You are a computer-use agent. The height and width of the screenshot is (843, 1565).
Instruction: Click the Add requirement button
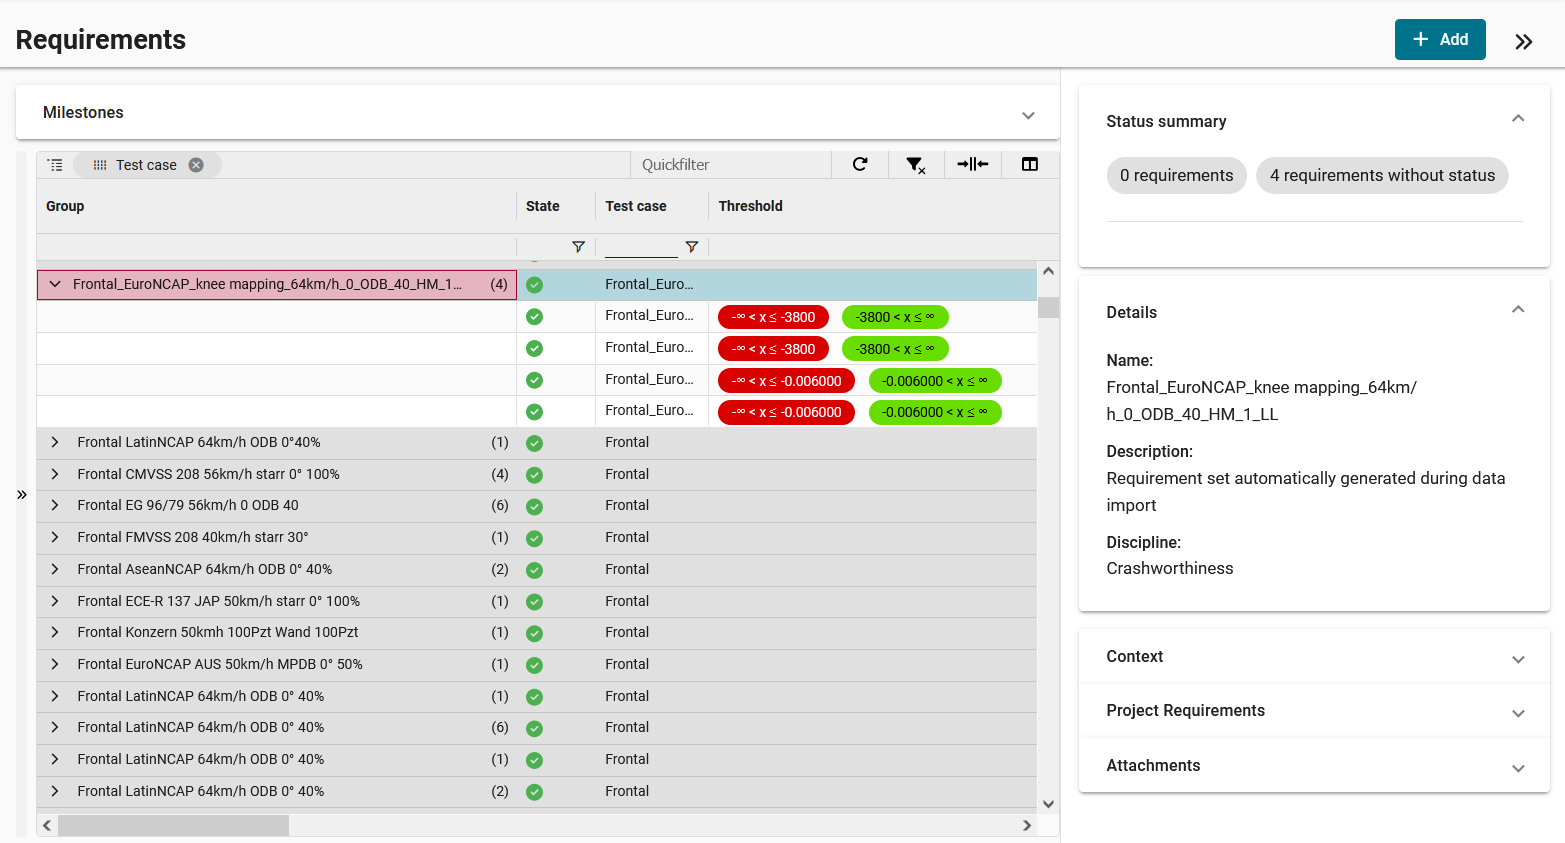1440,39
